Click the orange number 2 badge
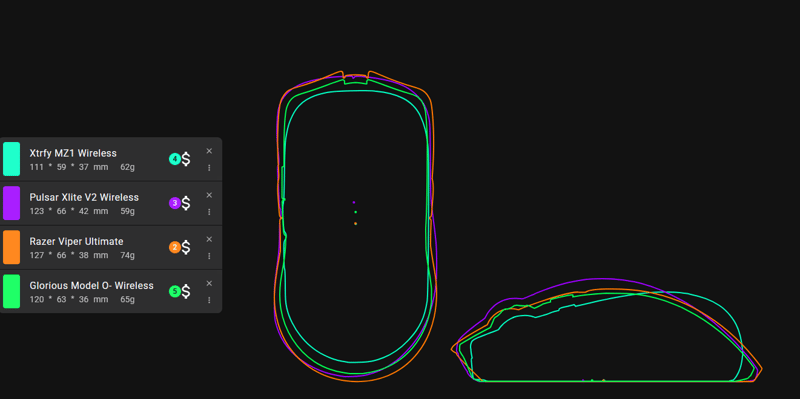 [x=174, y=247]
